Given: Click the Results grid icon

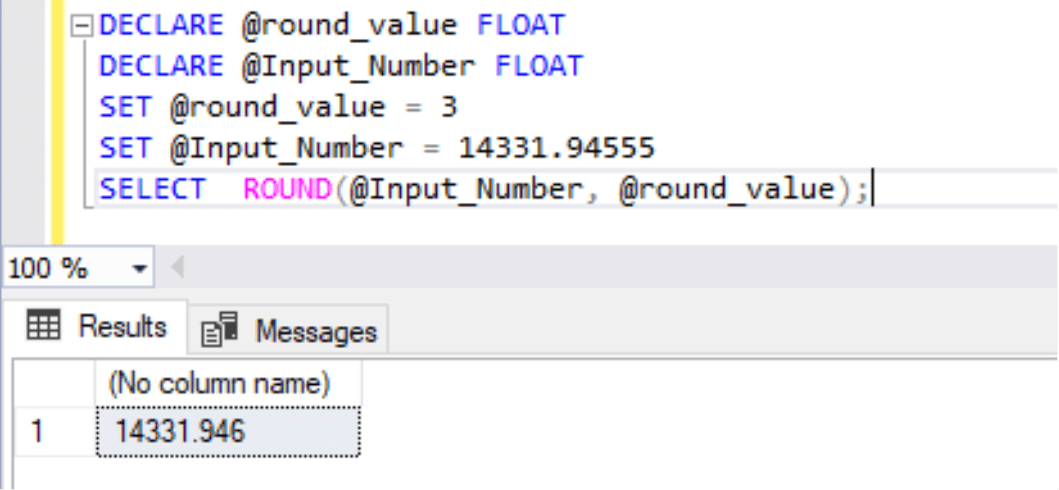Looking at the screenshot, I should point(43,326).
